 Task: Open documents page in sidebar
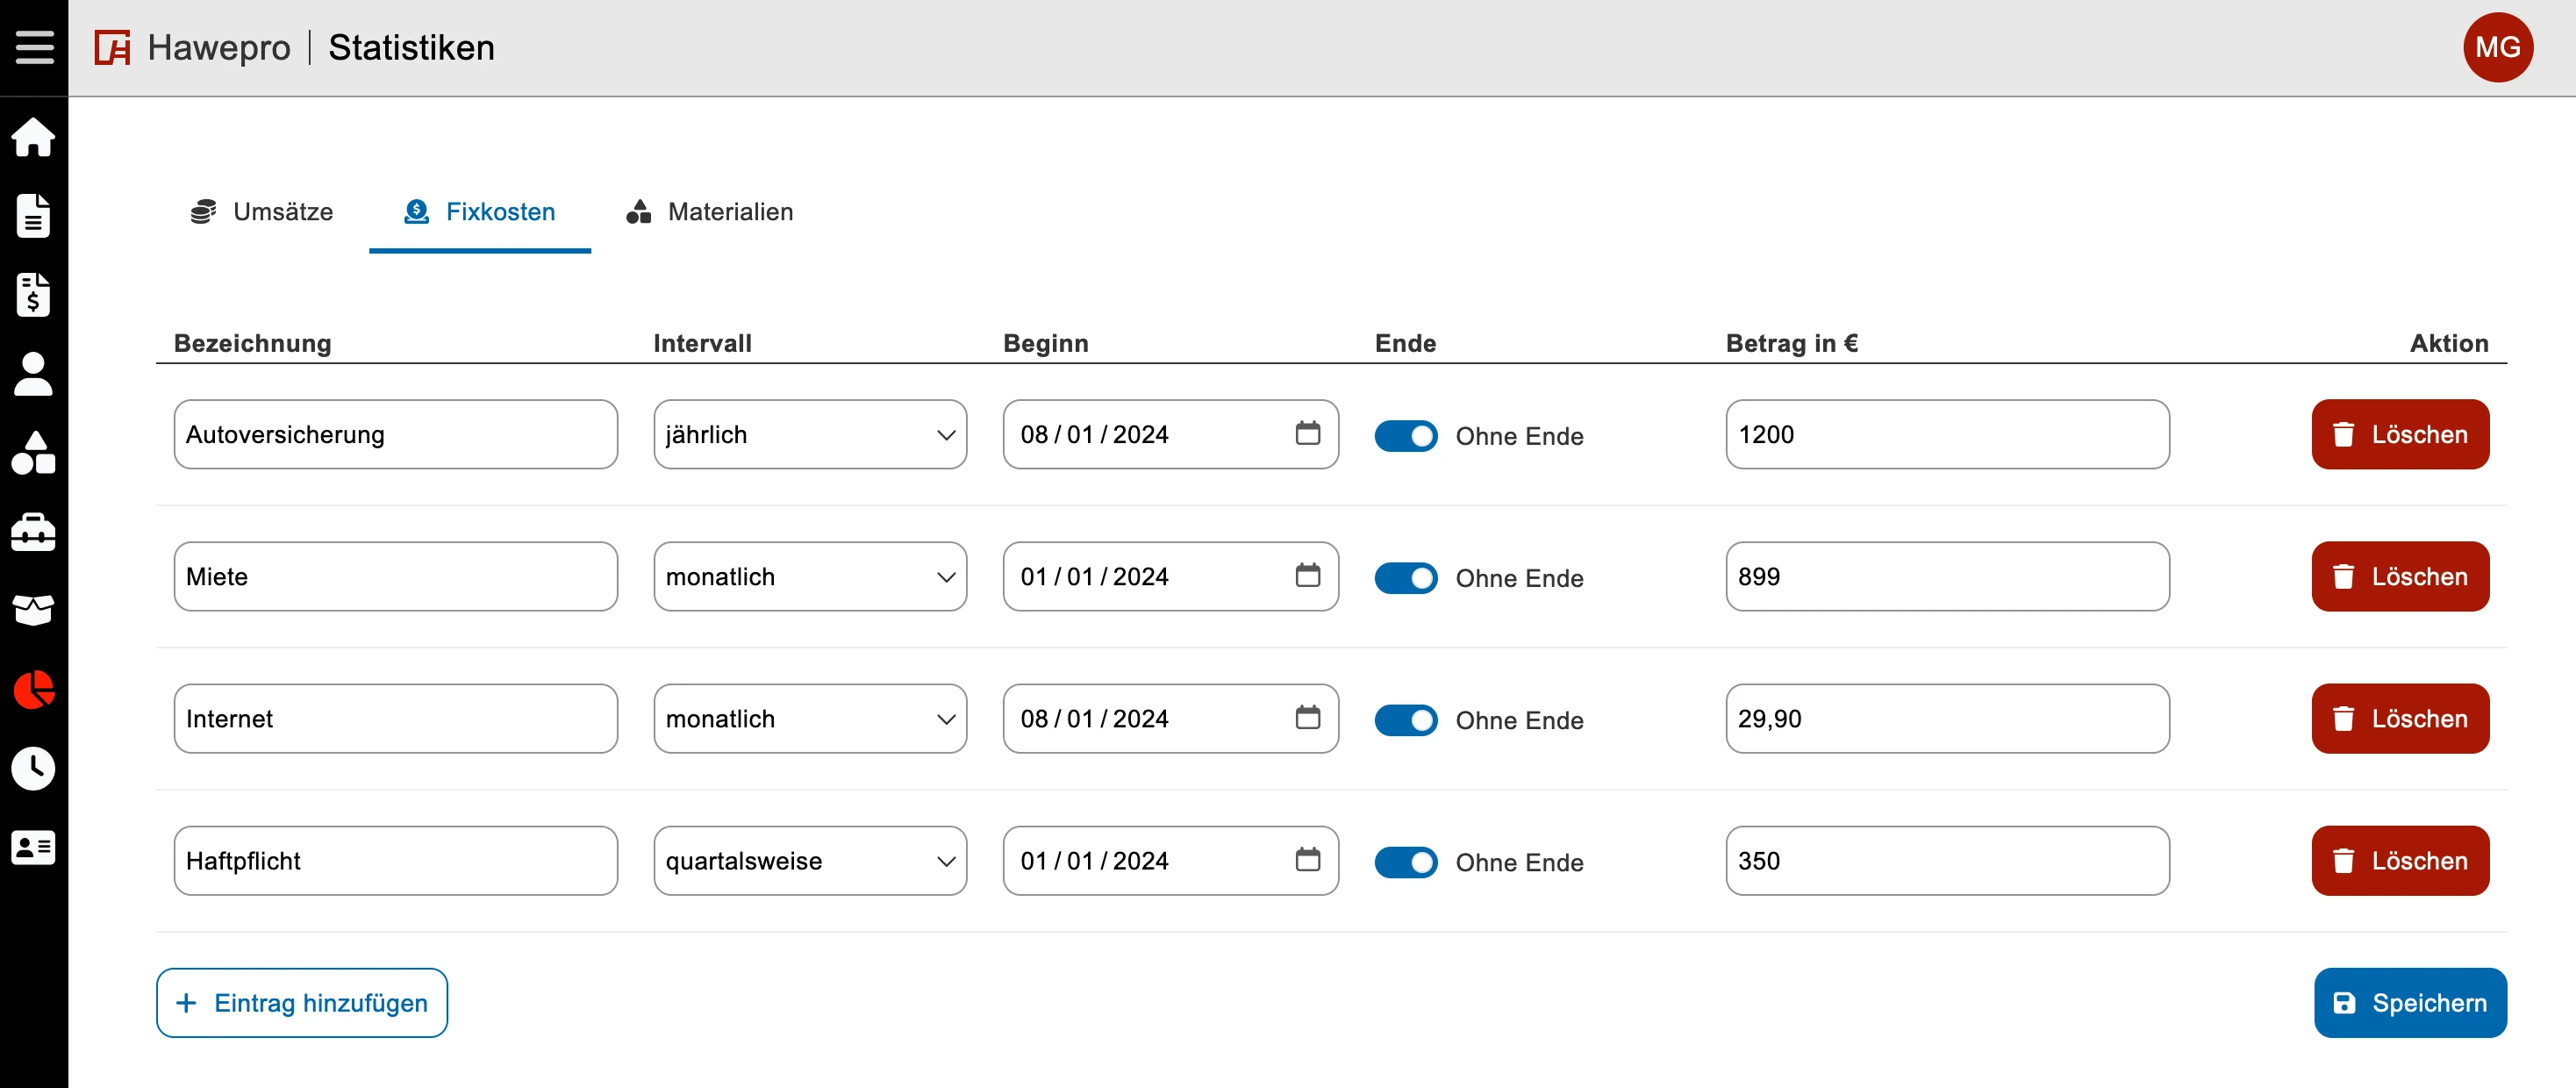(x=33, y=216)
